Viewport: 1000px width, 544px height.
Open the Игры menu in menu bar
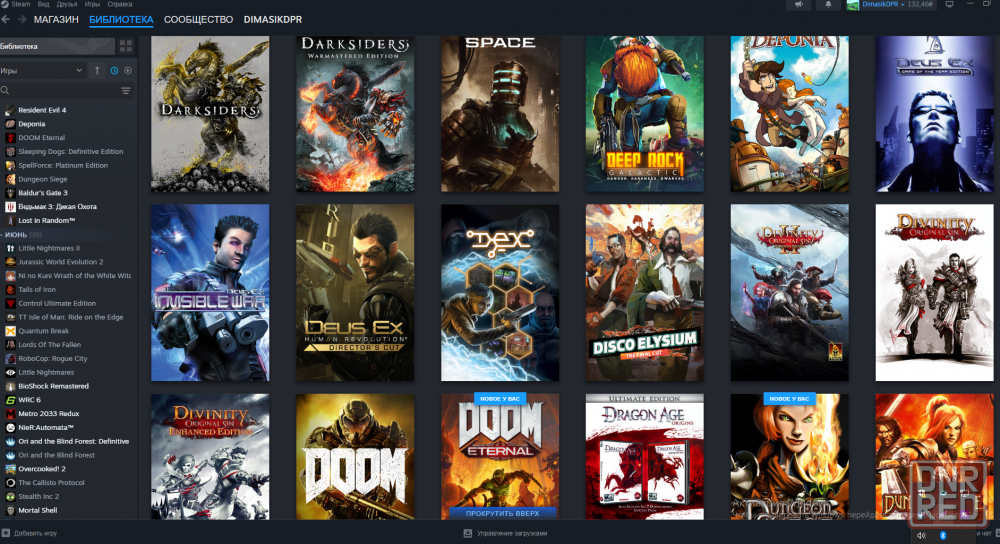(x=92, y=4)
